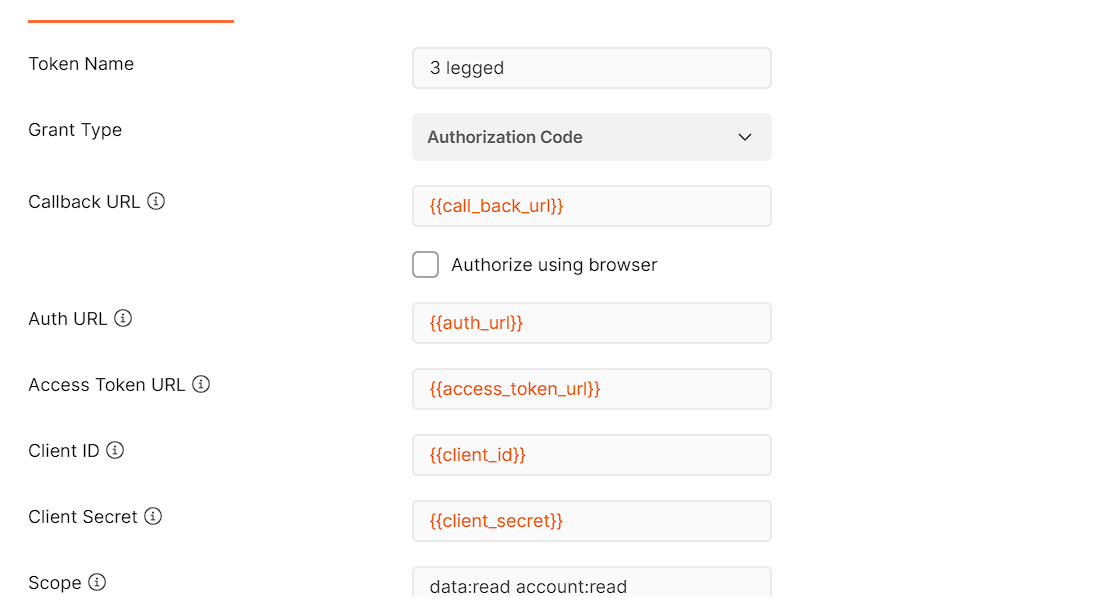Click the Callback URL label

tap(85, 201)
